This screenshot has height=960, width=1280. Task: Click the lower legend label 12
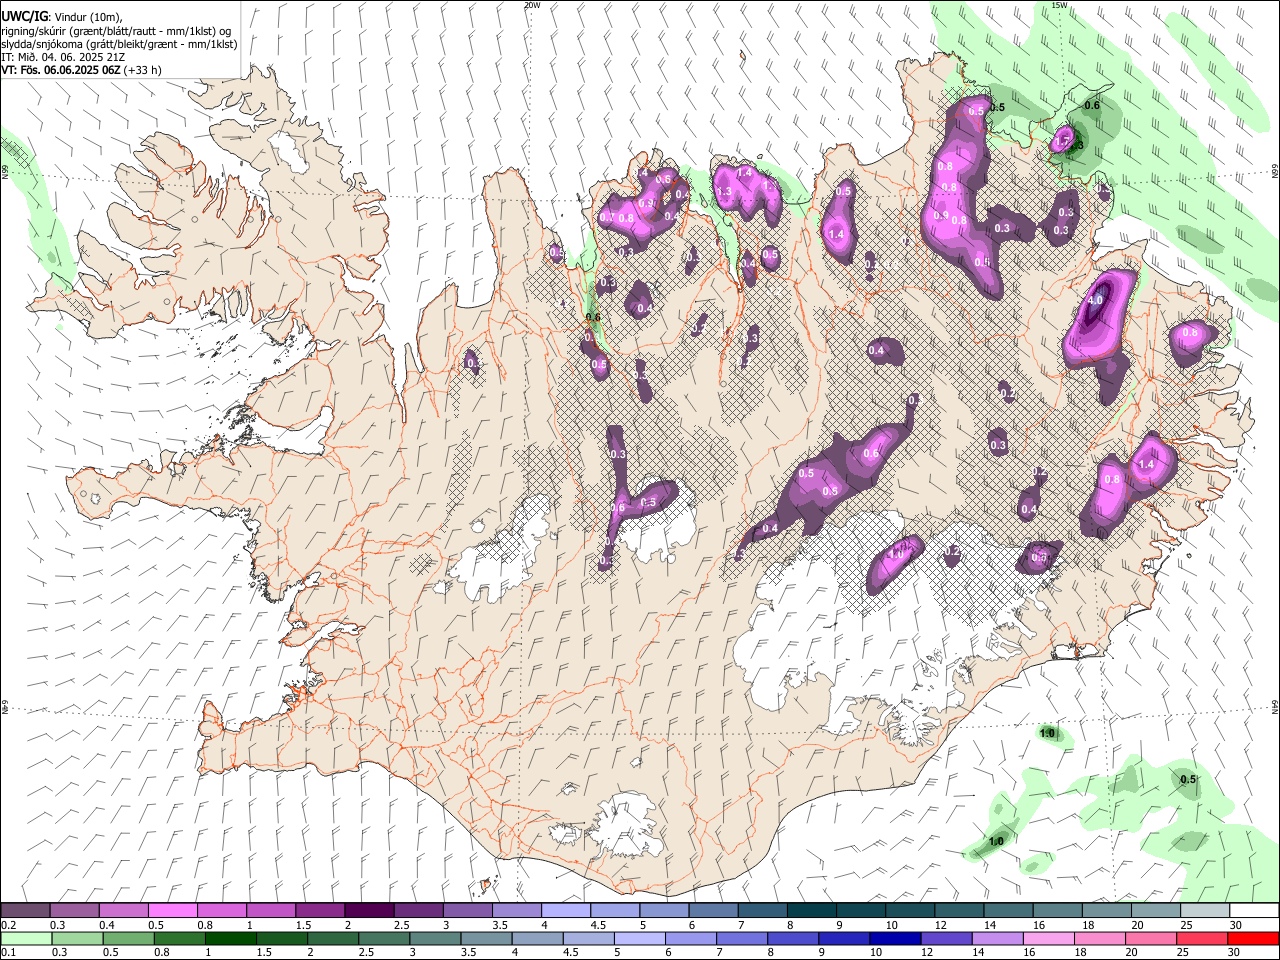[927, 953]
